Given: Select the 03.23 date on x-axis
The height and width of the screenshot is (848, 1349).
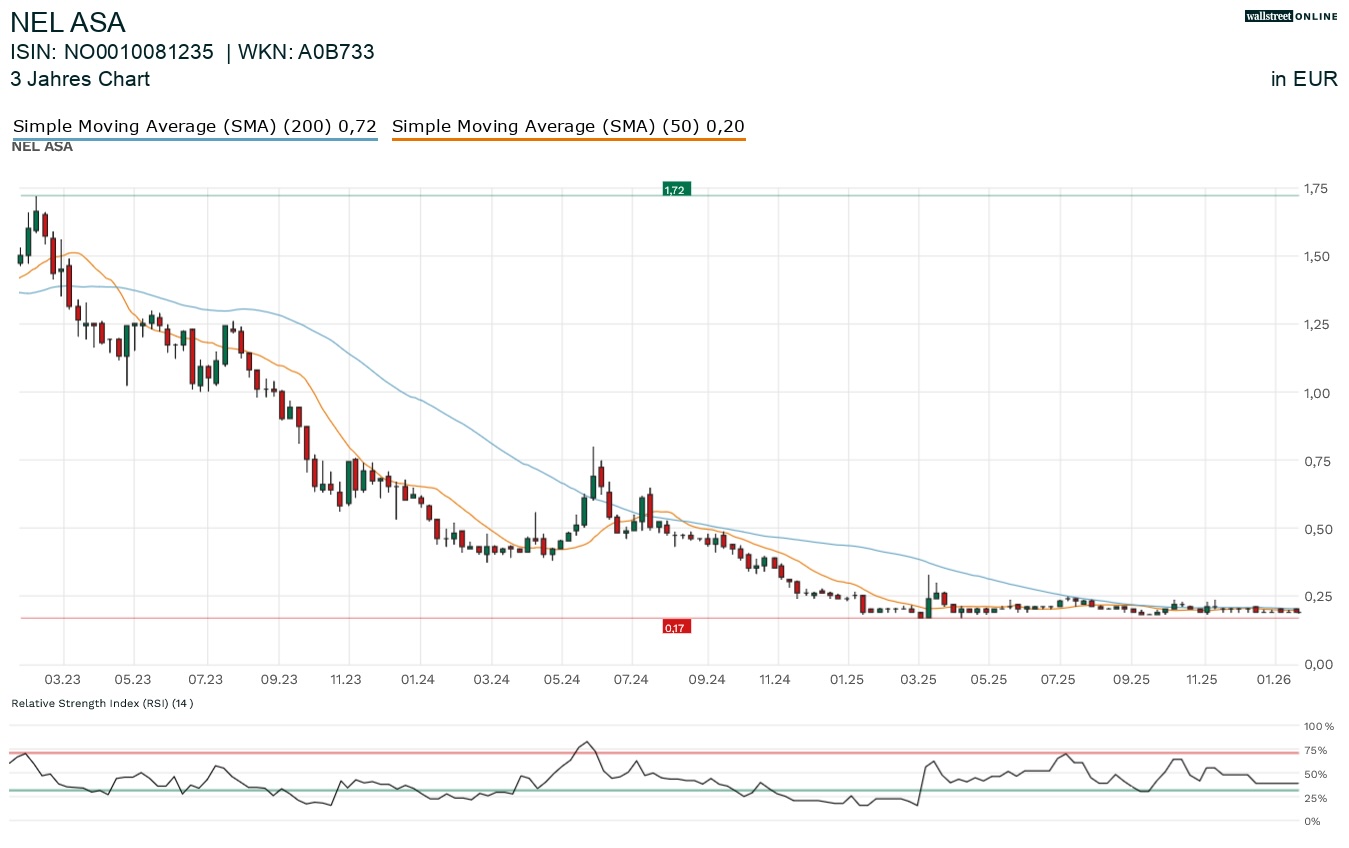Looking at the screenshot, I should click(63, 680).
